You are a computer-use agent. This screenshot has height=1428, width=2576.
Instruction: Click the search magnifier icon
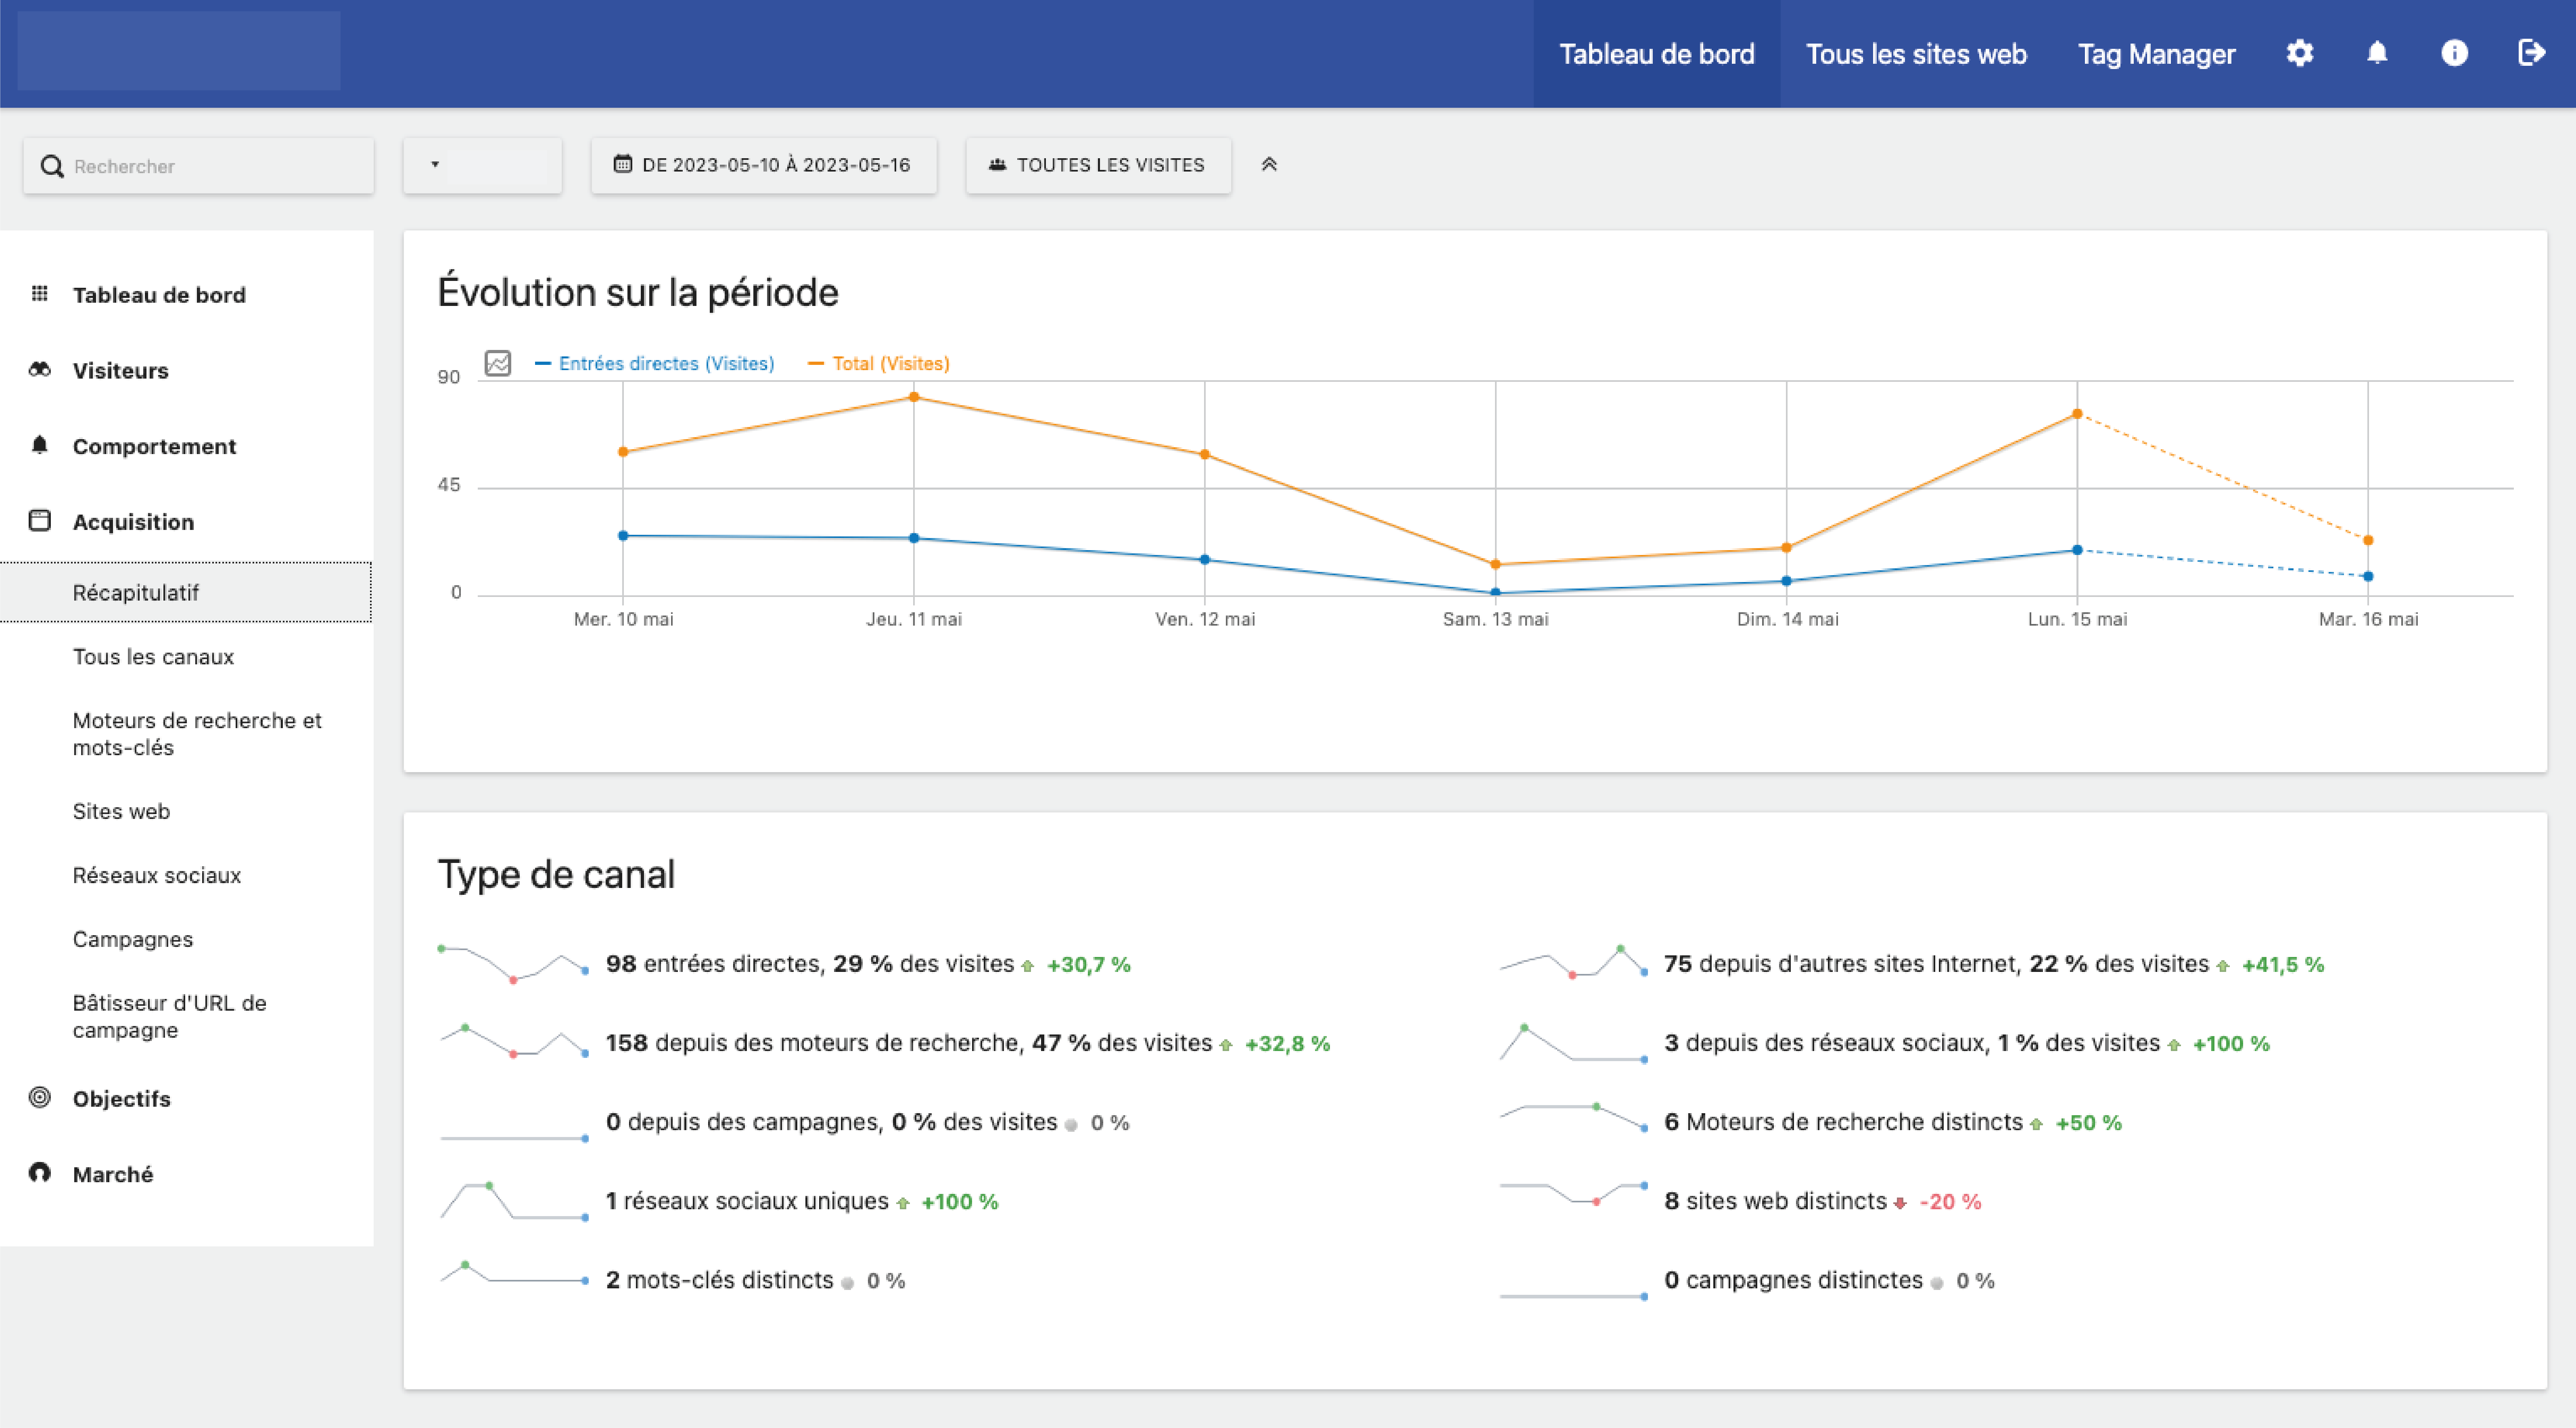pyautogui.click(x=52, y=166)
